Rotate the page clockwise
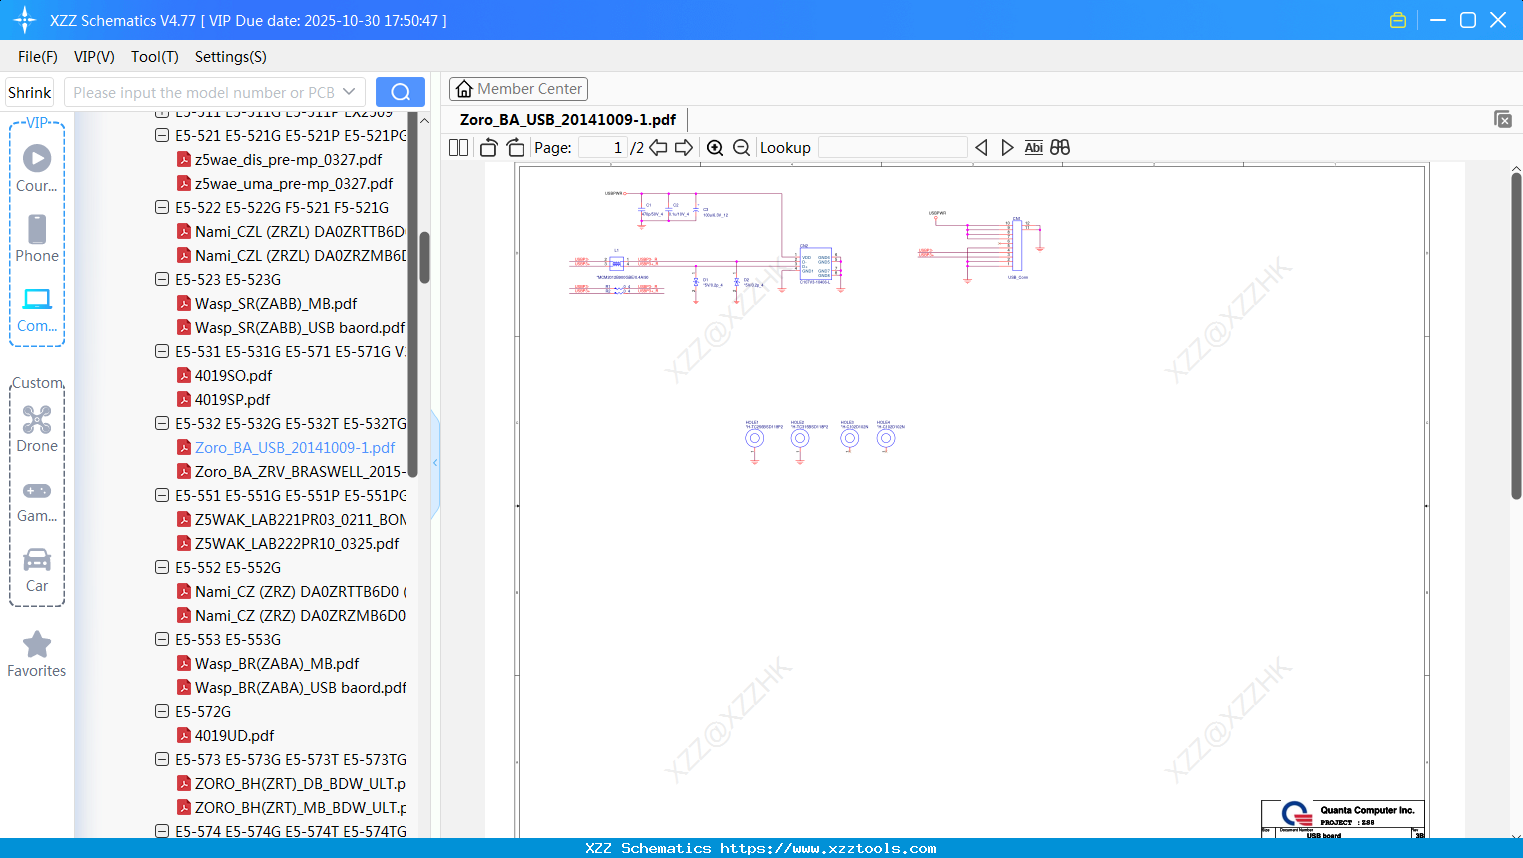 (x=516, y=148)
